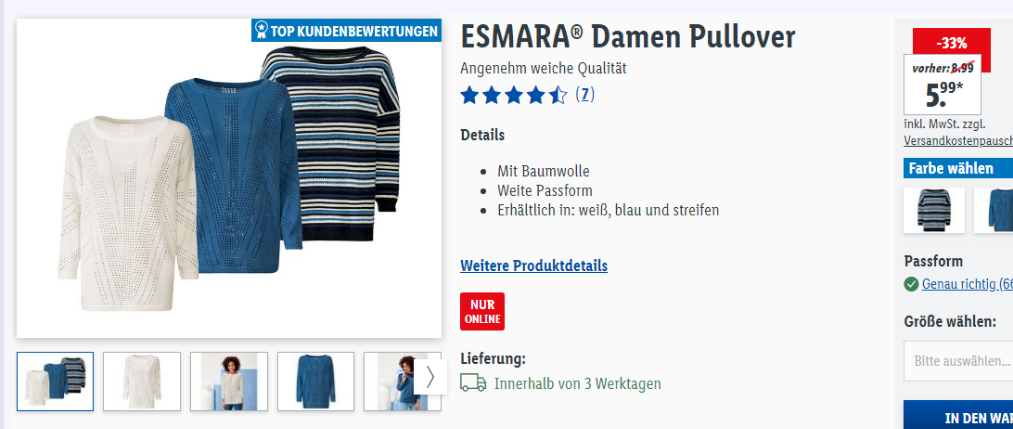The height and width of the screenshot is (429, 1013).
Task: Select thumbnail of model wearing white pullover
Action: (x=229, y=381)
